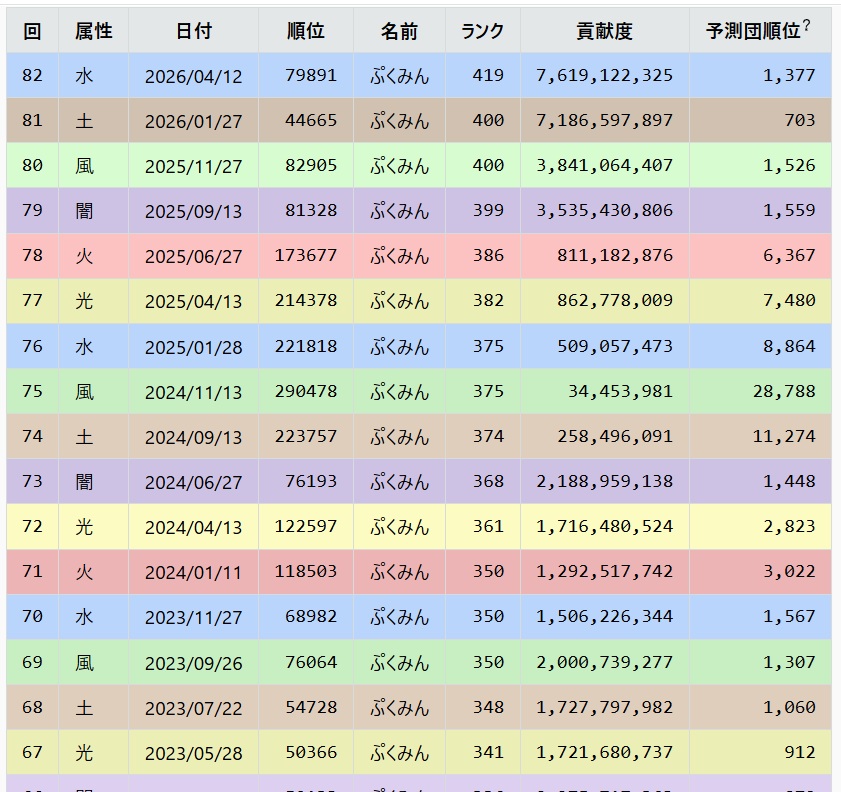Click the 回 column header
The image size is (841, 792).
tap(32, 31)
